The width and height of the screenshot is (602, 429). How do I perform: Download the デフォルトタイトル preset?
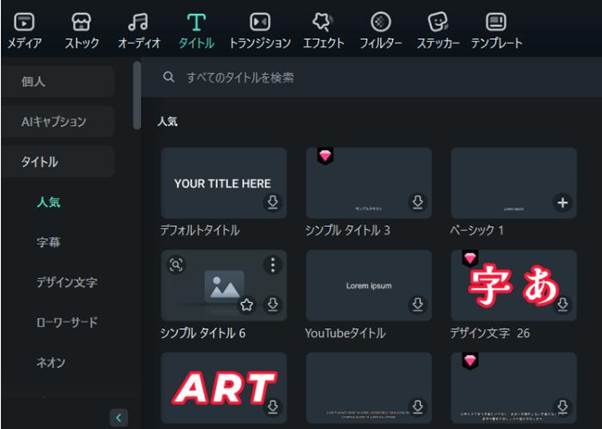tap(272, 203)
